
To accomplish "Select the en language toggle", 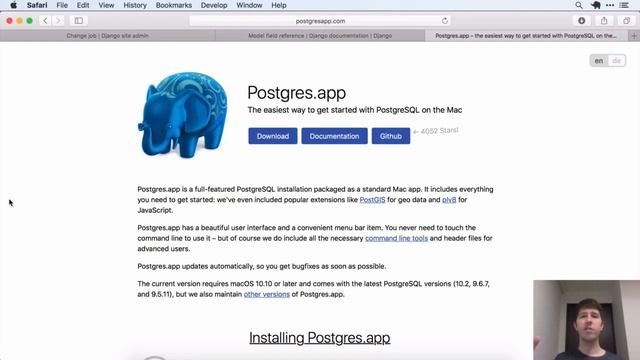I will 599,61.
